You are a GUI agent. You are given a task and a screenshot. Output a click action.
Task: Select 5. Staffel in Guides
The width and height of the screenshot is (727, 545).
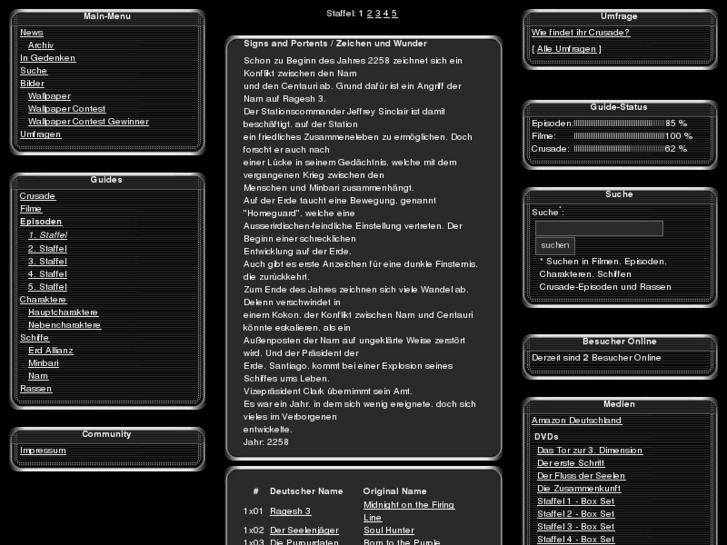pos(47,287)
